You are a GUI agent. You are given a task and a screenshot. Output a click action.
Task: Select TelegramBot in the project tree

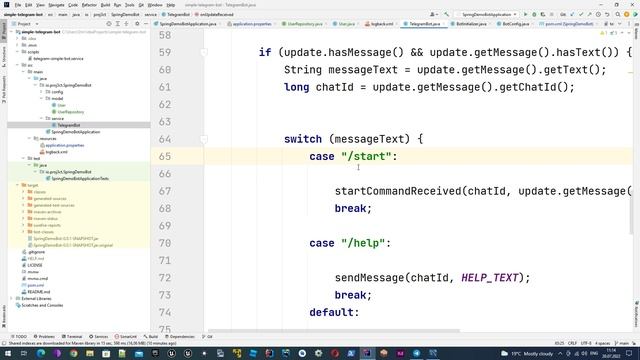(x=68, y=125)
